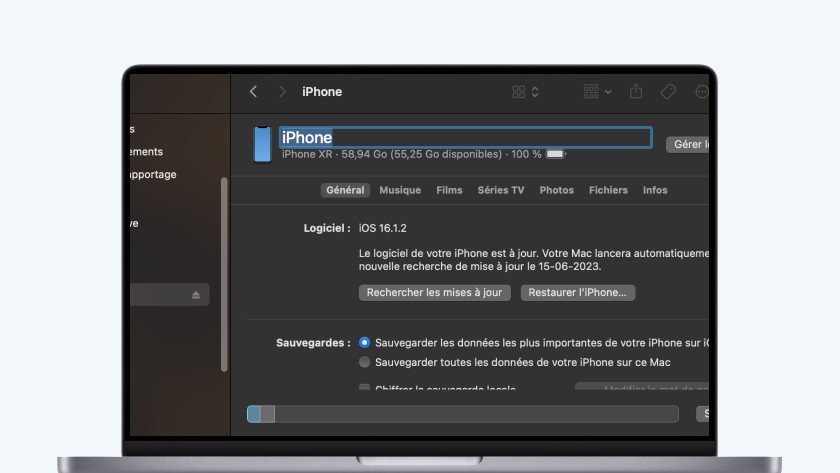The image size is (840, 473).
Task: Open the group-by grid dropdown
Action: coord(597,92)
